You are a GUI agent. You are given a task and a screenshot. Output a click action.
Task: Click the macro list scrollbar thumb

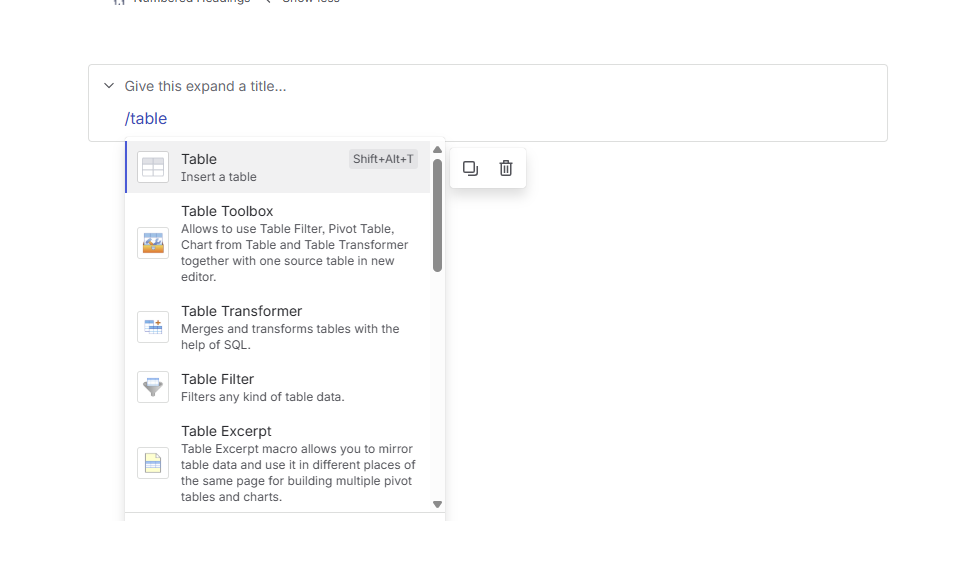437,215
